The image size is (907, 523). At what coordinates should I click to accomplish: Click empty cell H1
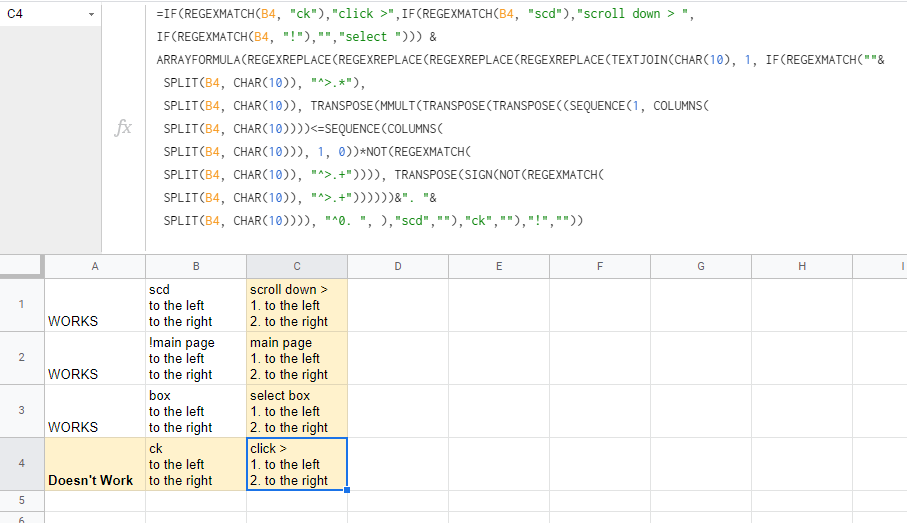click(802, 305)
